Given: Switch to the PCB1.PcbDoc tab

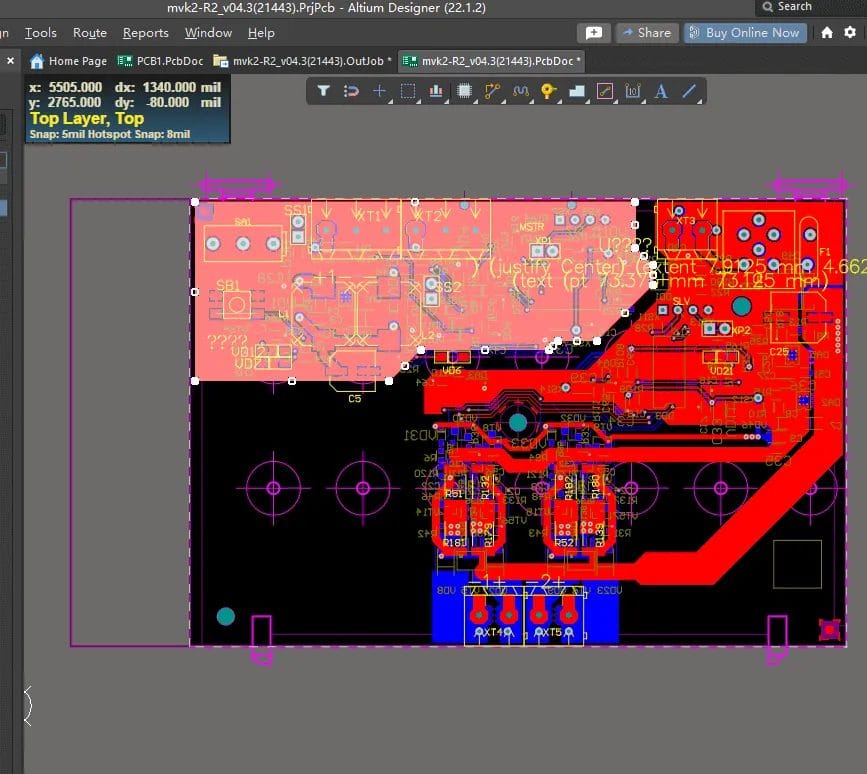Looking at the screenshot, I should (161, 61).
